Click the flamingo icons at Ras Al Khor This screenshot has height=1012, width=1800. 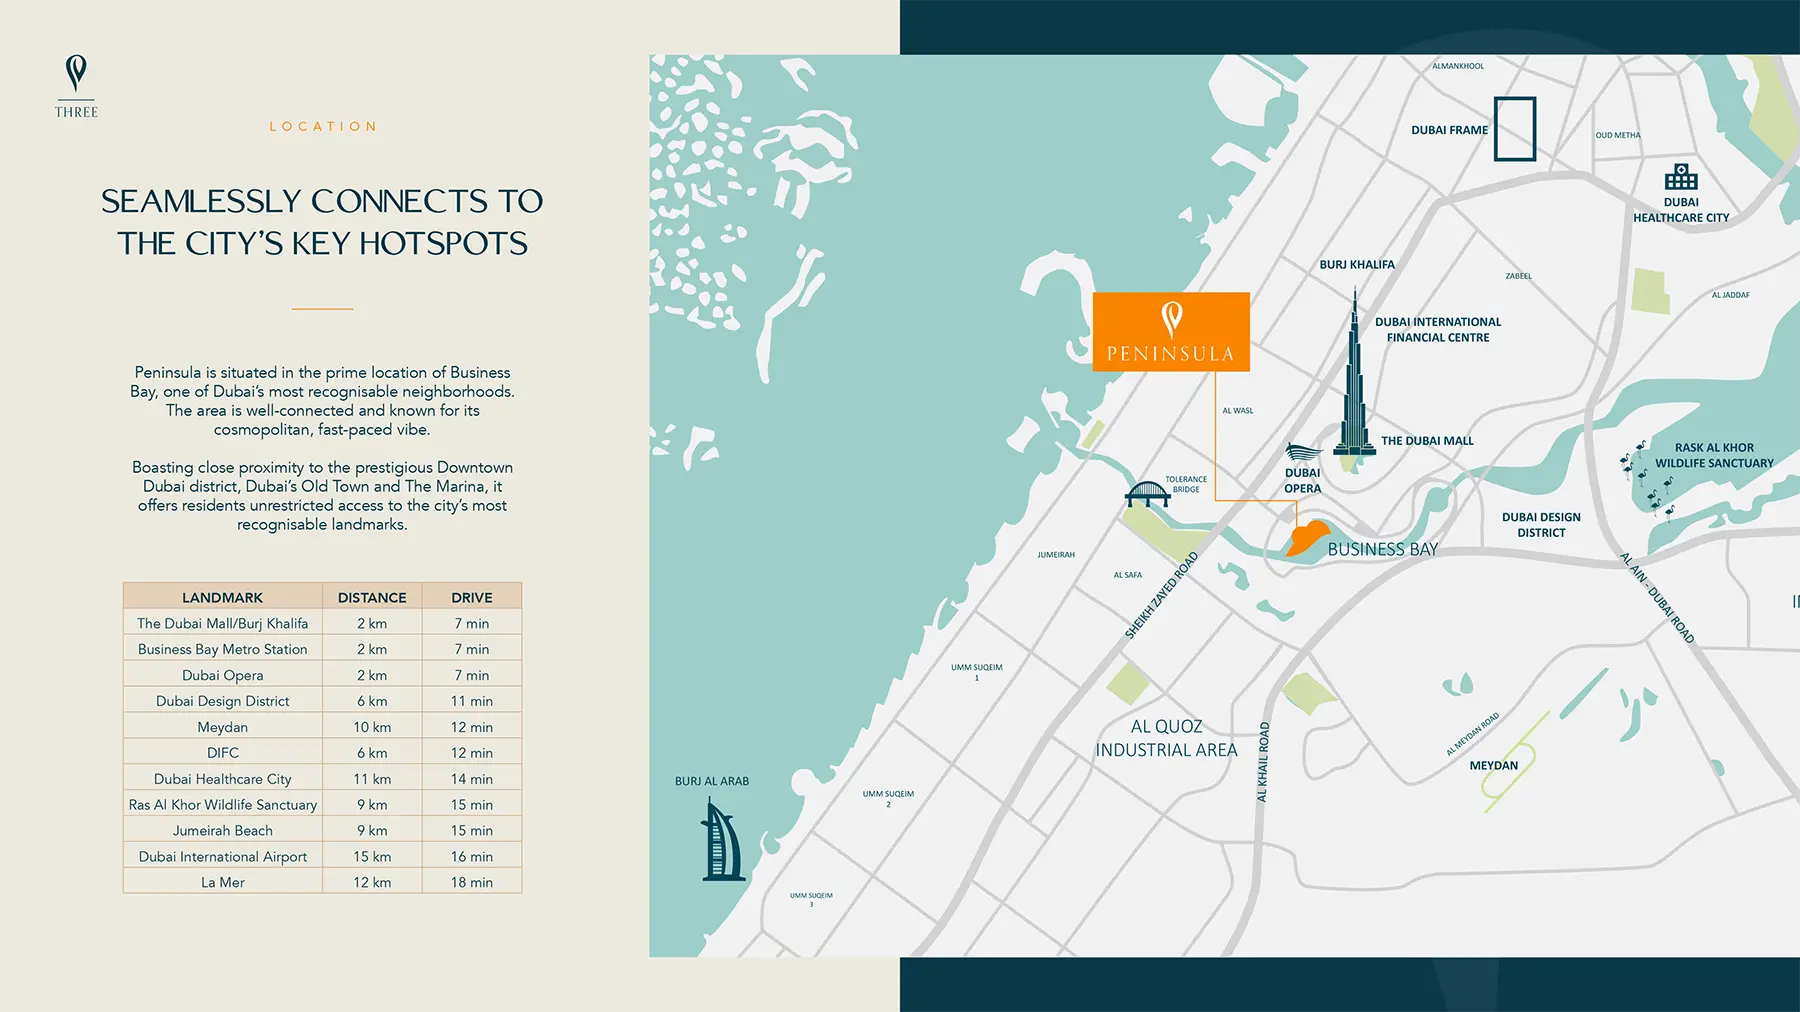[1645, 478]
